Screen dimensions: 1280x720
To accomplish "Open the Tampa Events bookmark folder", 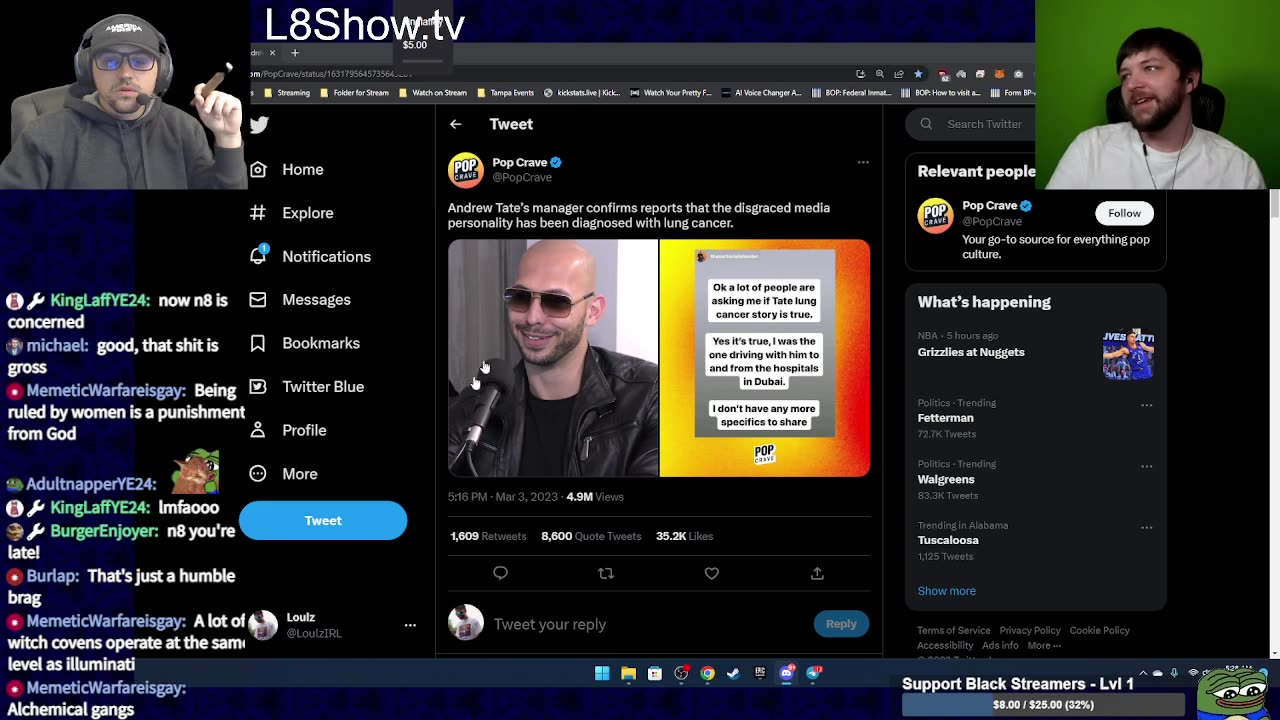I will tap(505, 93).
